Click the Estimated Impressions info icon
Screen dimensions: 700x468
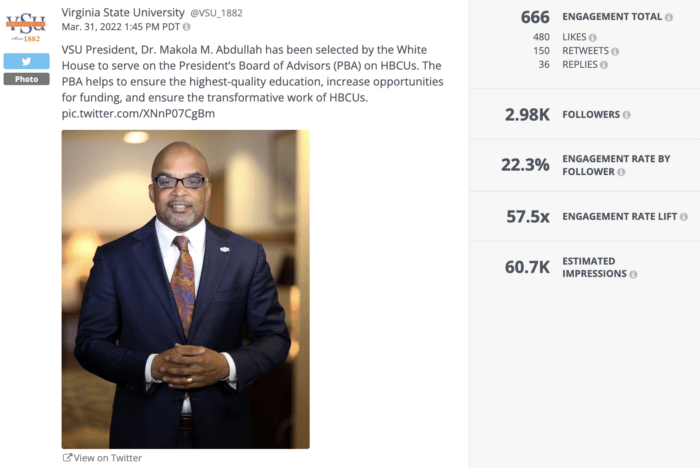click(633, 274)
